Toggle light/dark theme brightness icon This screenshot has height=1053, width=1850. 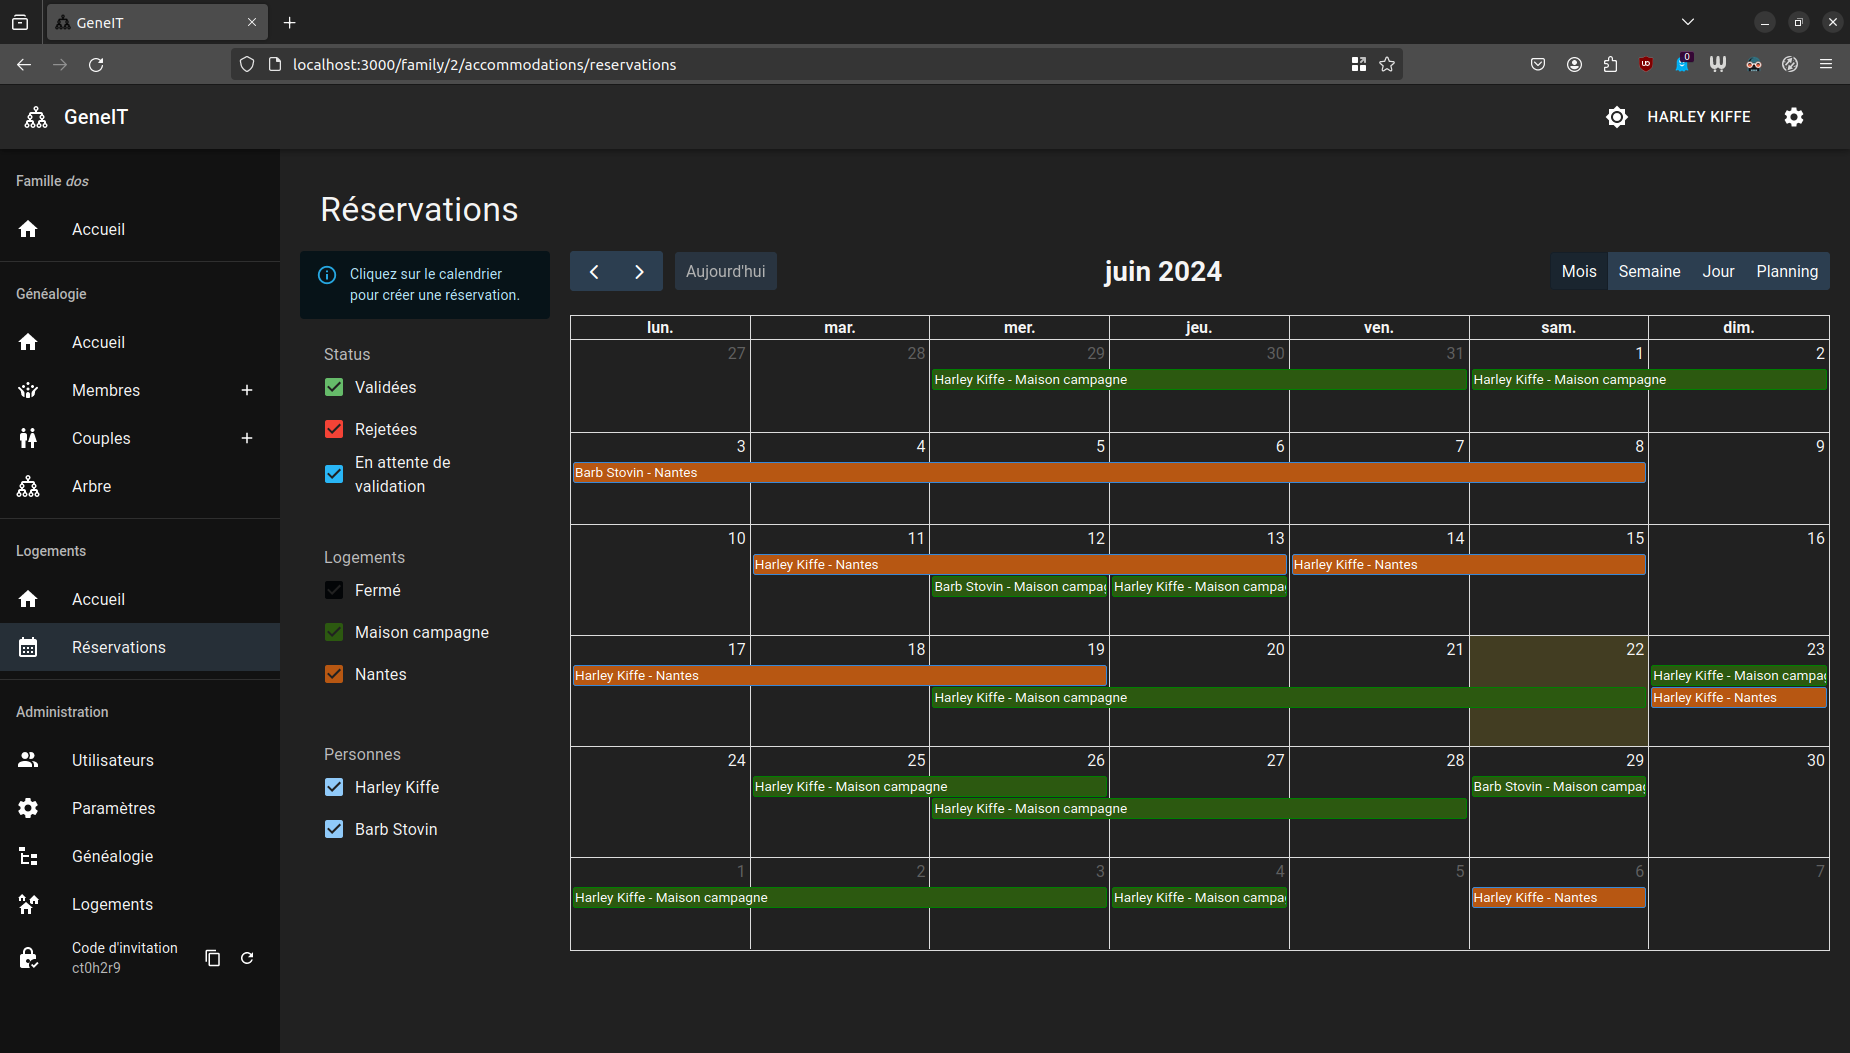tap(1616, 117)
